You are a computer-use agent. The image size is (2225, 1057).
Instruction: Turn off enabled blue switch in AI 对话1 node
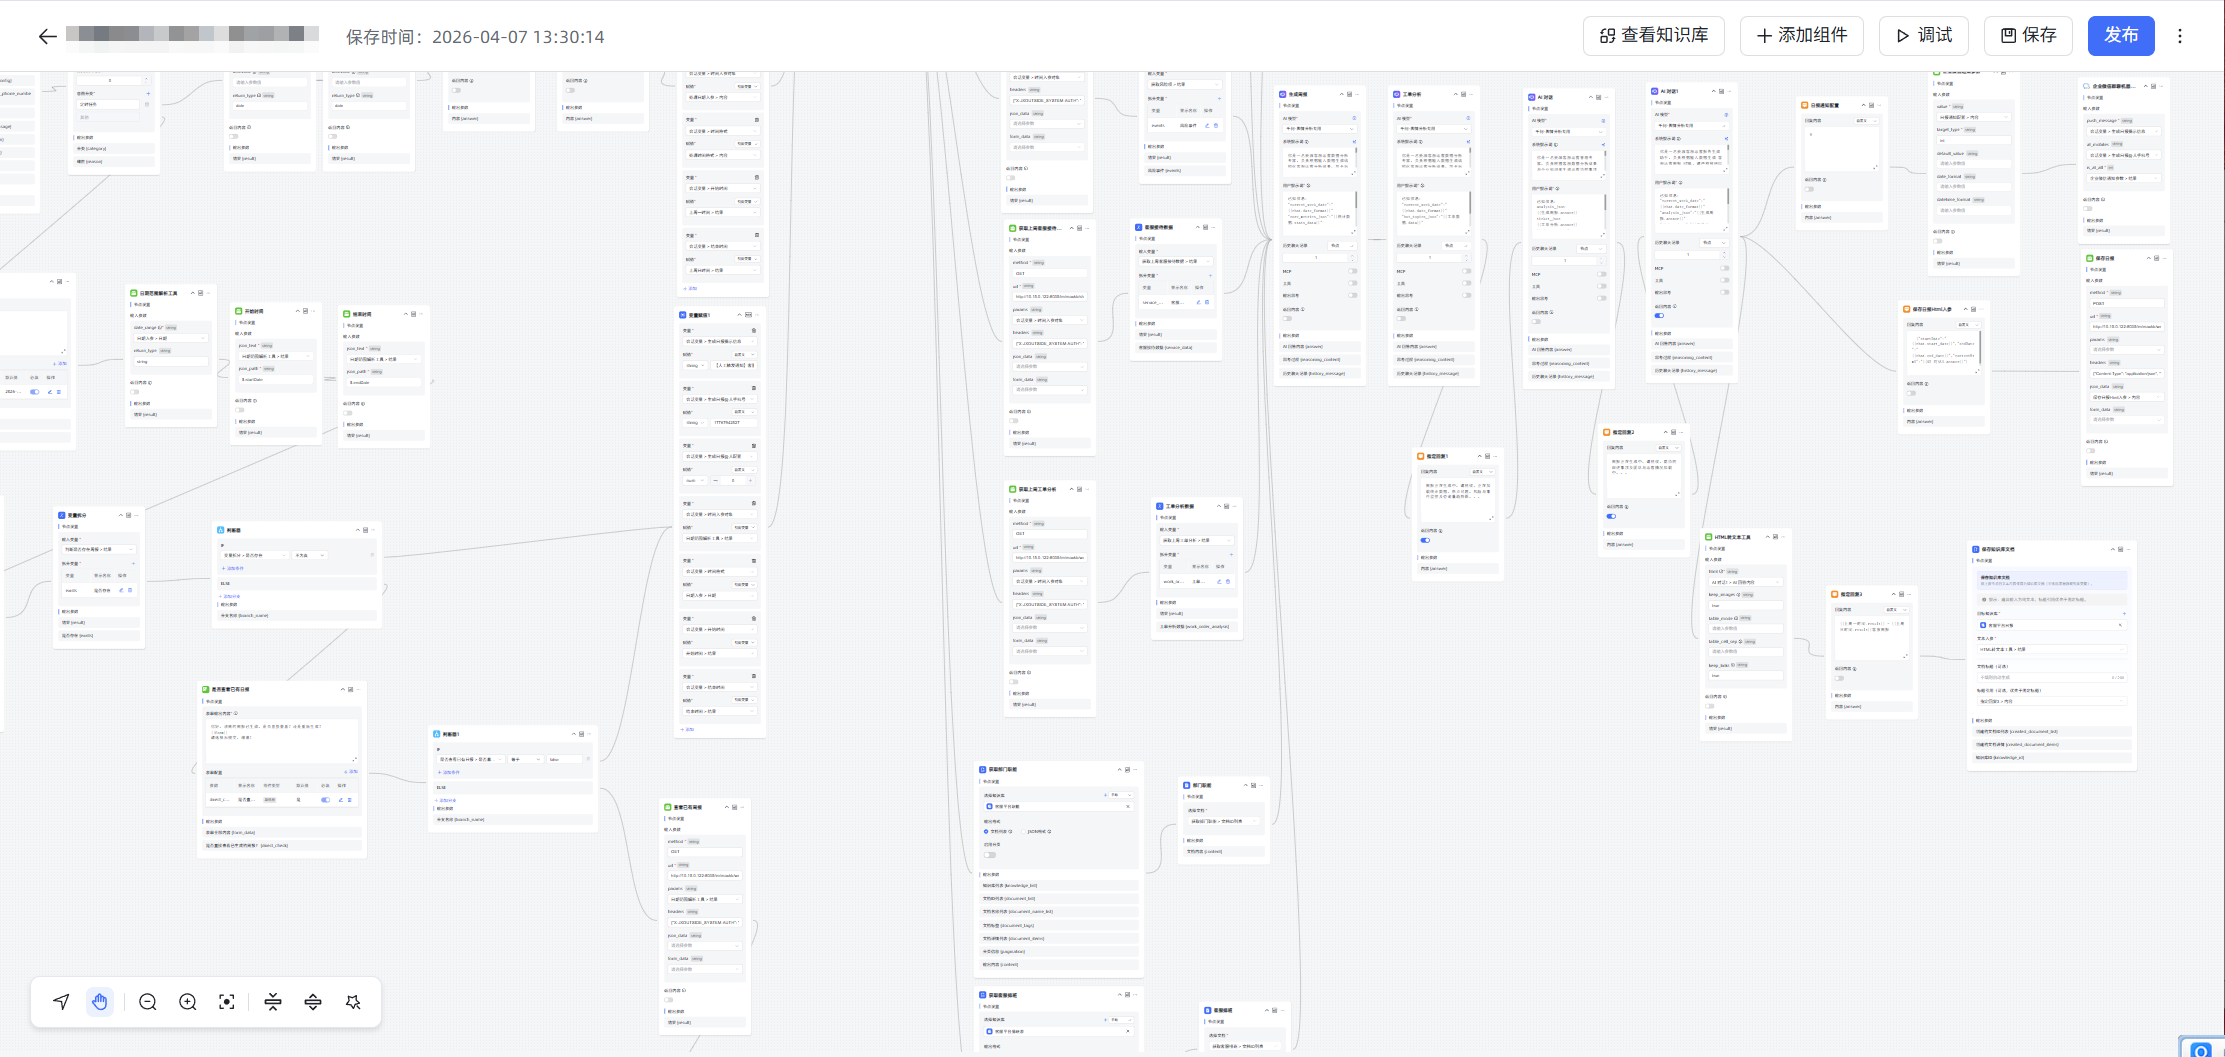(x=1659, y=315)
